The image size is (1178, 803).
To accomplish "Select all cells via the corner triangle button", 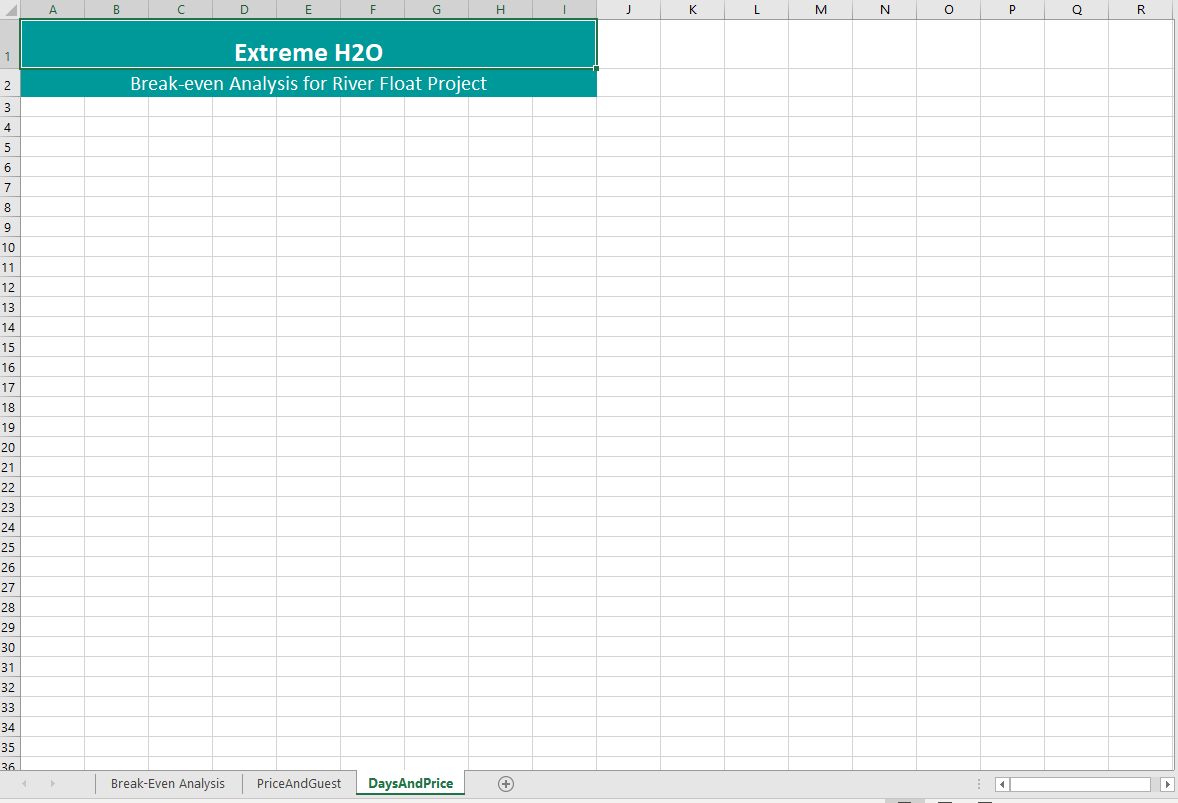I will pos(9,9).
